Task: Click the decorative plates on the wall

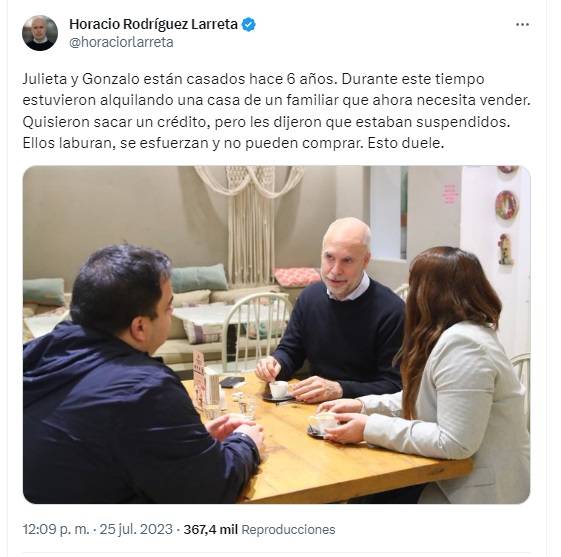Action: (506, 215)
